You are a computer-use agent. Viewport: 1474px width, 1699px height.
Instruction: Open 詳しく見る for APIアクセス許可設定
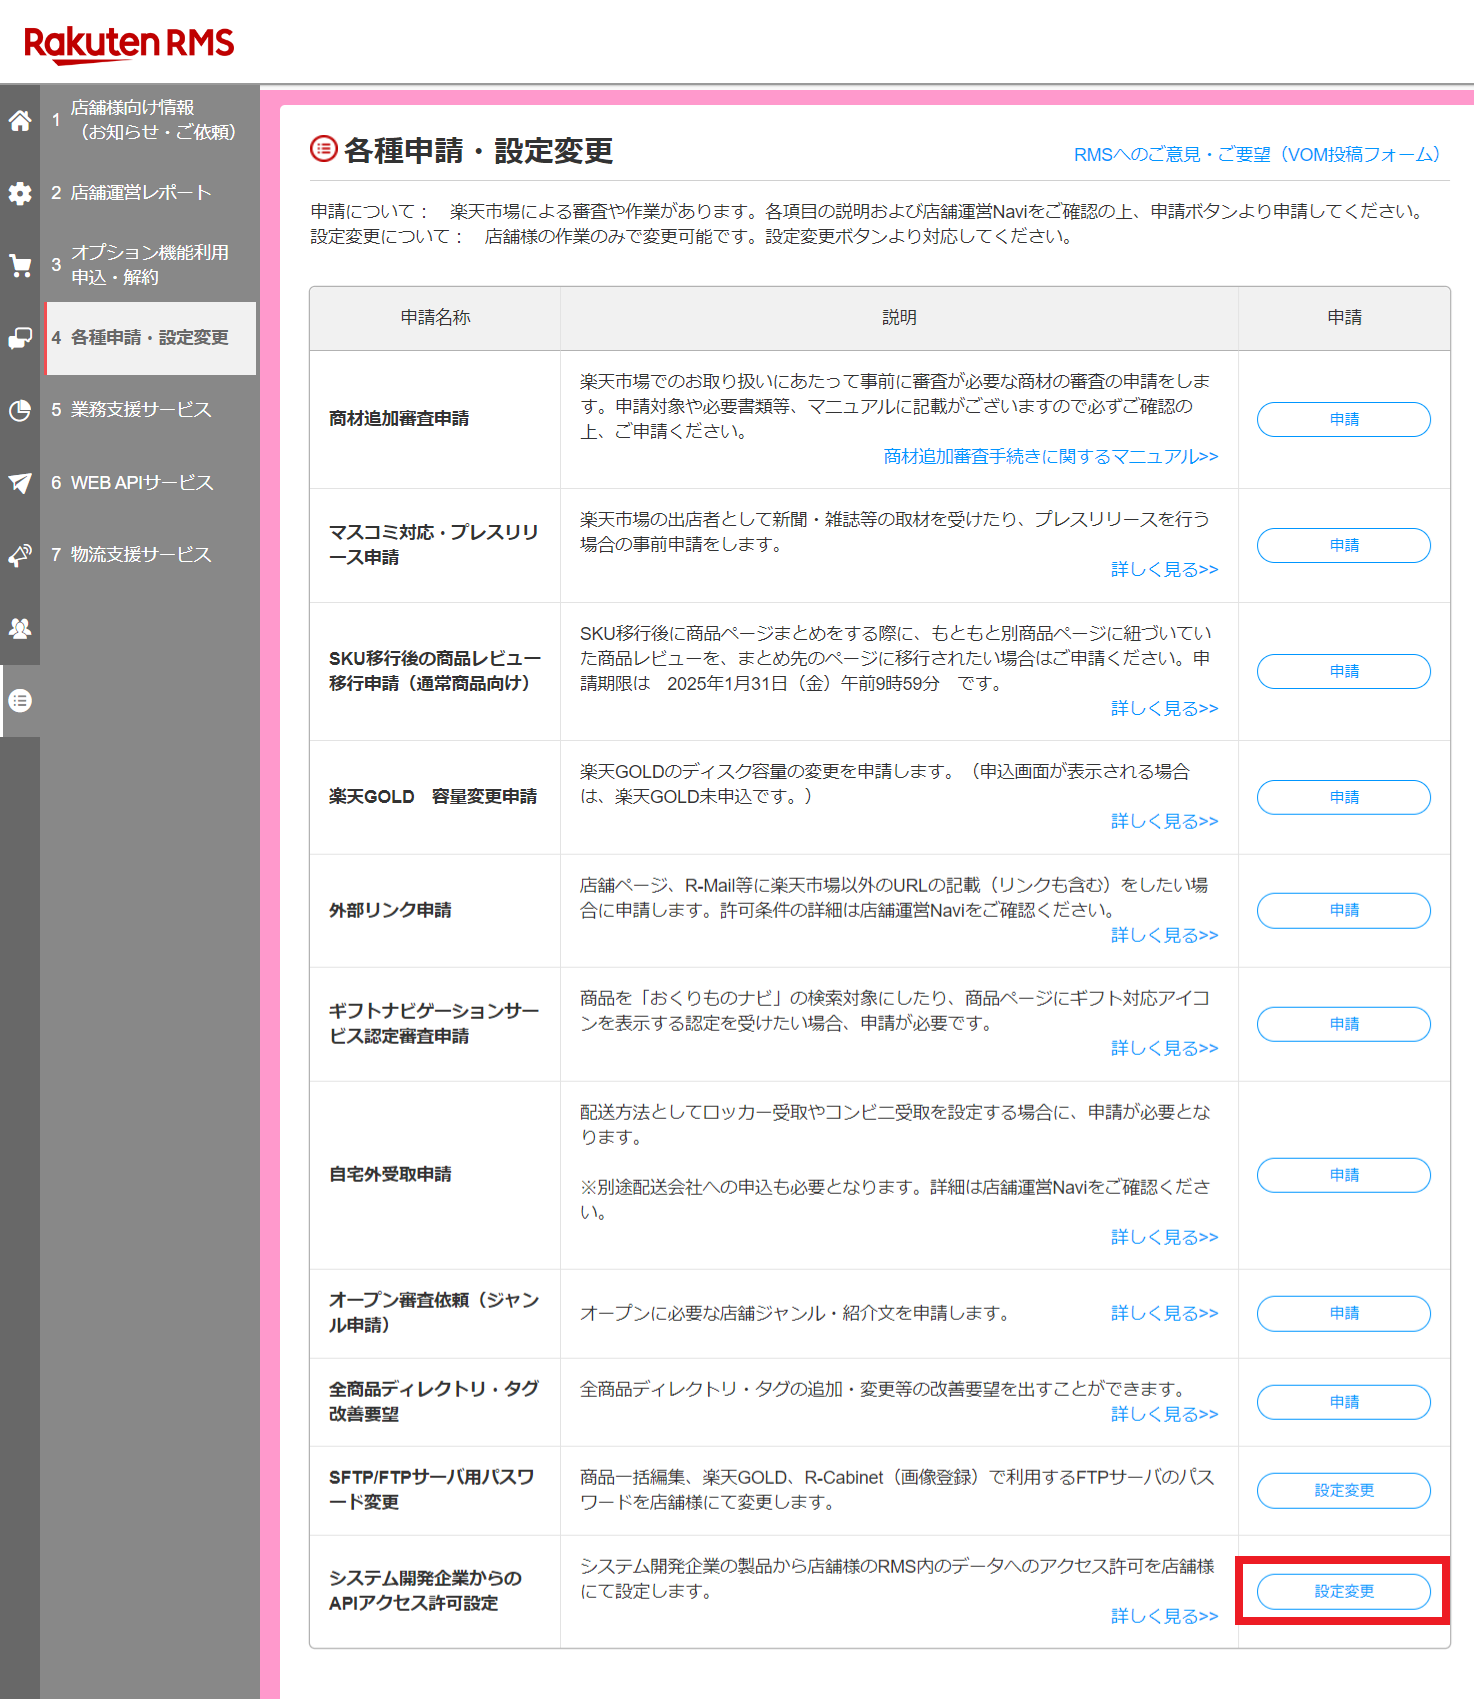click(x=1165, y=1616)
